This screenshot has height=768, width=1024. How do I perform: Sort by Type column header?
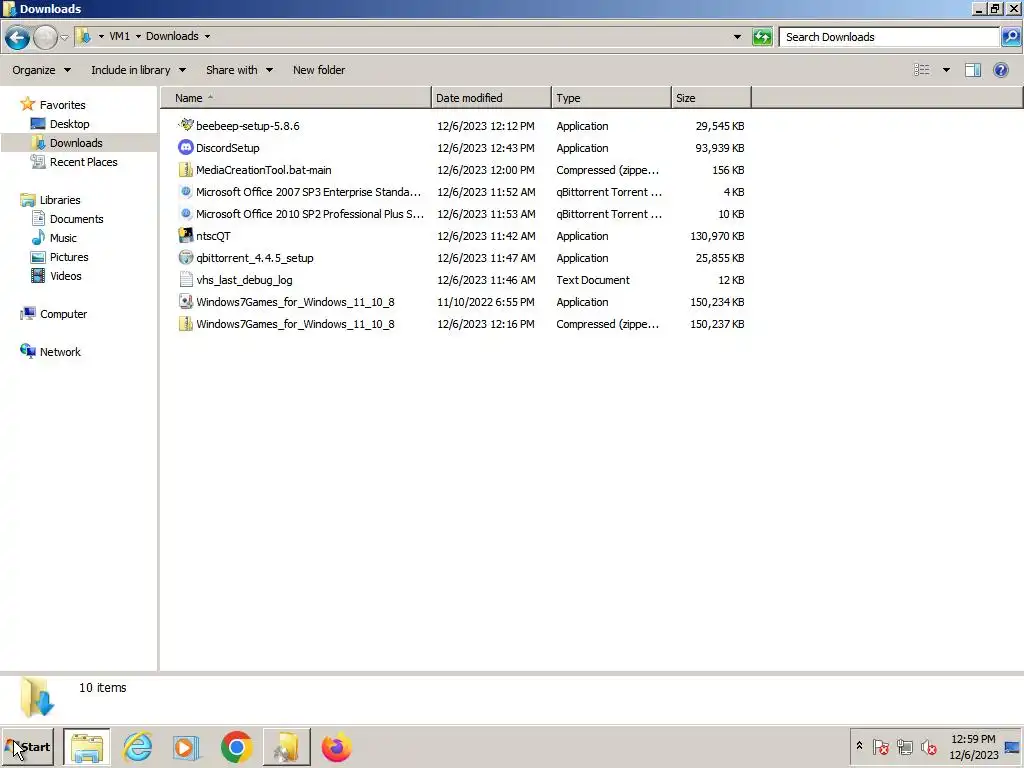pos(611,98)
